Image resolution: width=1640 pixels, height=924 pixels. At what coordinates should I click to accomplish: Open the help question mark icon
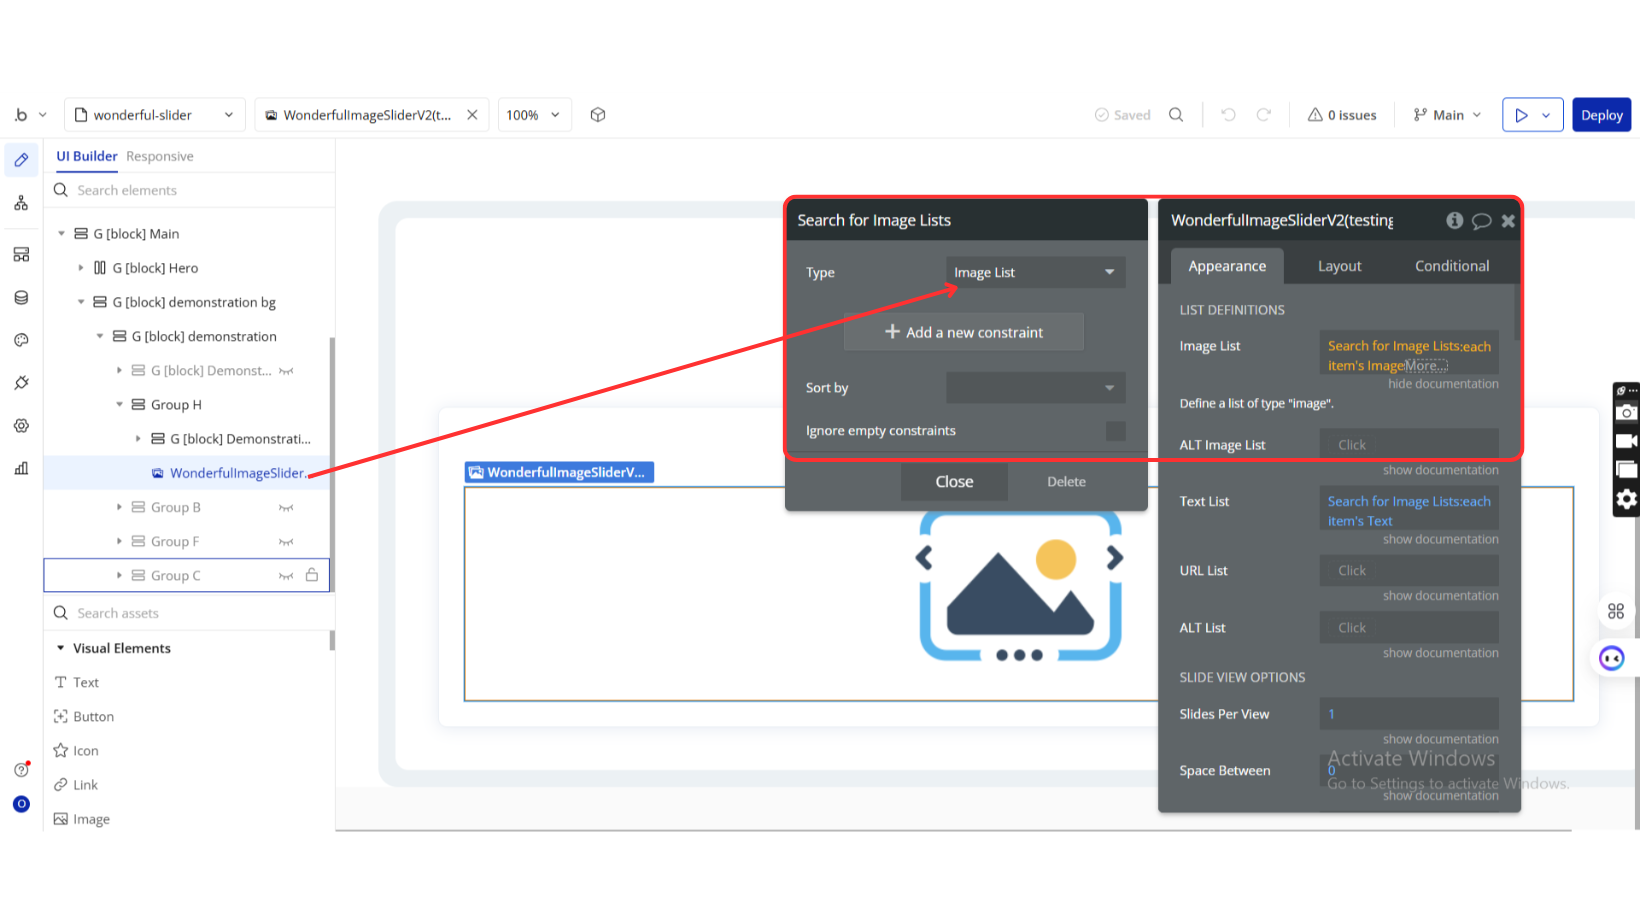[x=21, y=769]
